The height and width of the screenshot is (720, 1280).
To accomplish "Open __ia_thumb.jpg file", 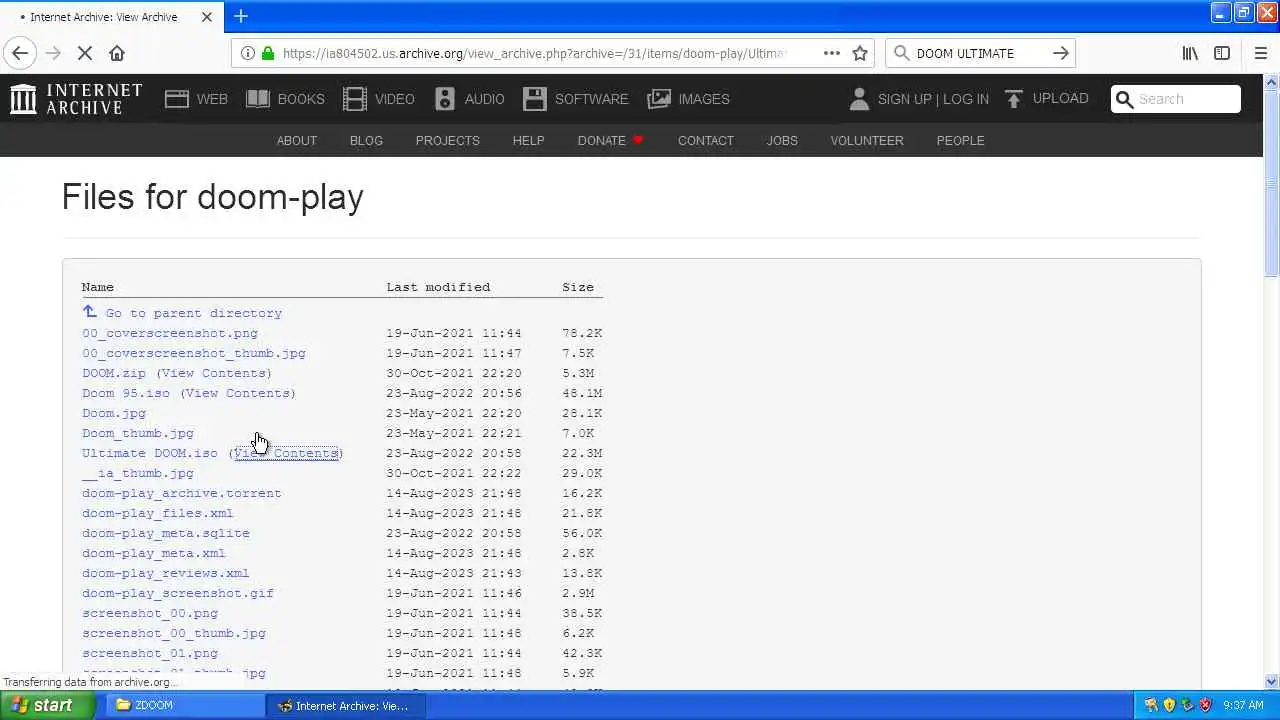I will 138,473.
